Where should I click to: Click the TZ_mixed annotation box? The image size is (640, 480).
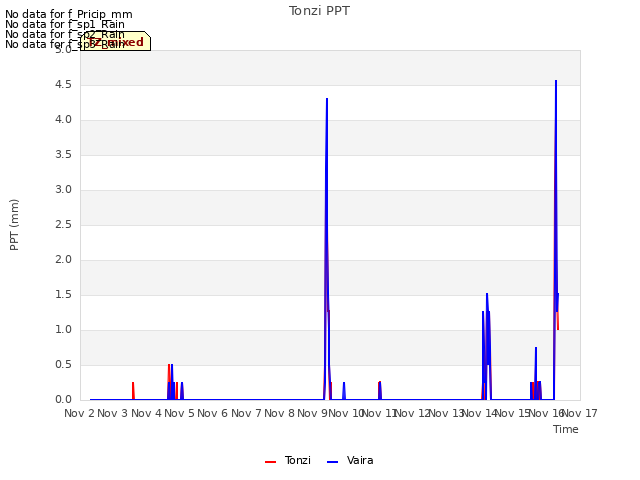point(116,41)
